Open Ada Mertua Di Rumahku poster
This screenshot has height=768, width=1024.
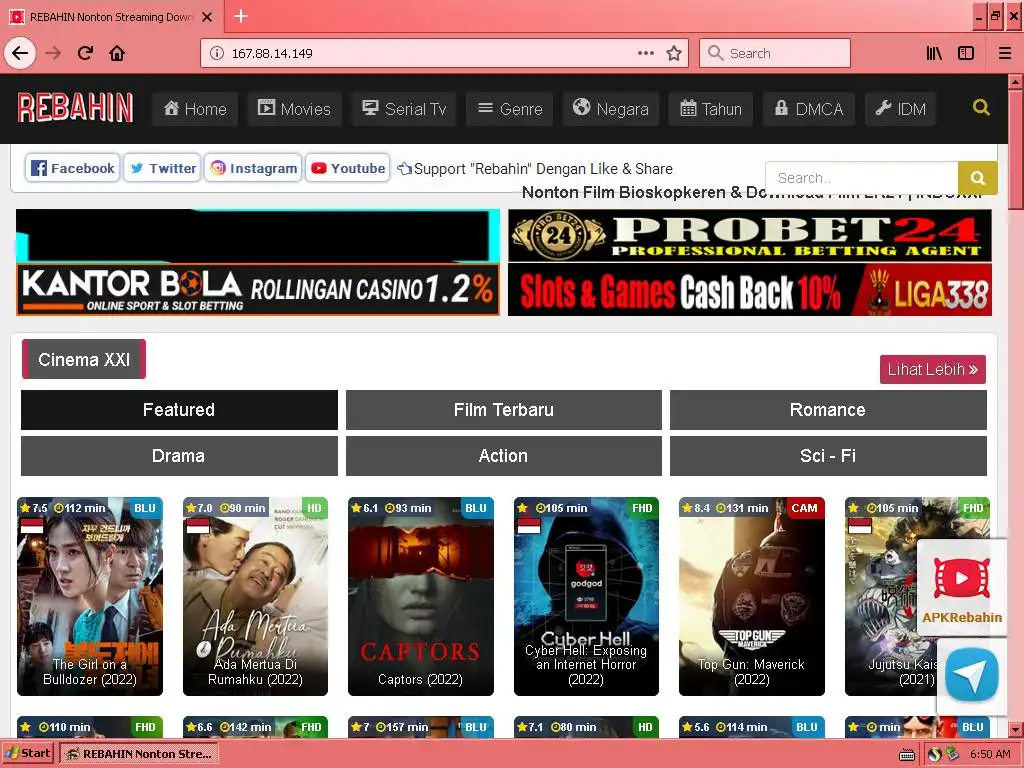(255, 596)
